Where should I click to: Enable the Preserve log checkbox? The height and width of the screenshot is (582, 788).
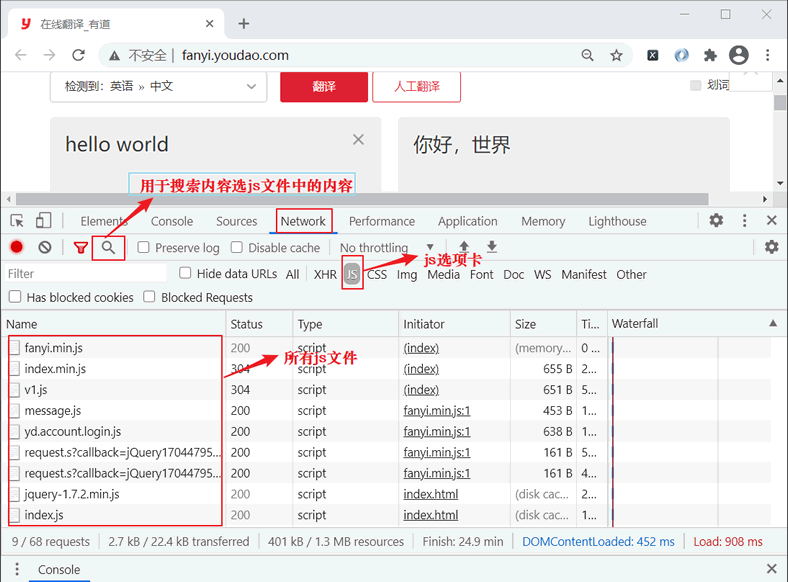[144, 247]
